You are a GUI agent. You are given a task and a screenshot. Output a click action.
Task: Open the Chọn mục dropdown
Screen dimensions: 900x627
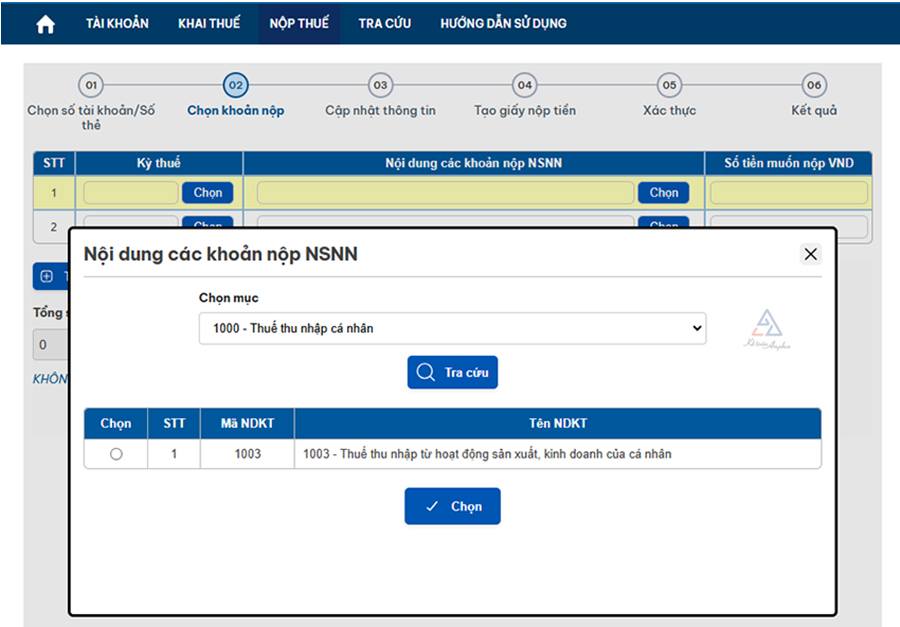click(x=452, y=328)
